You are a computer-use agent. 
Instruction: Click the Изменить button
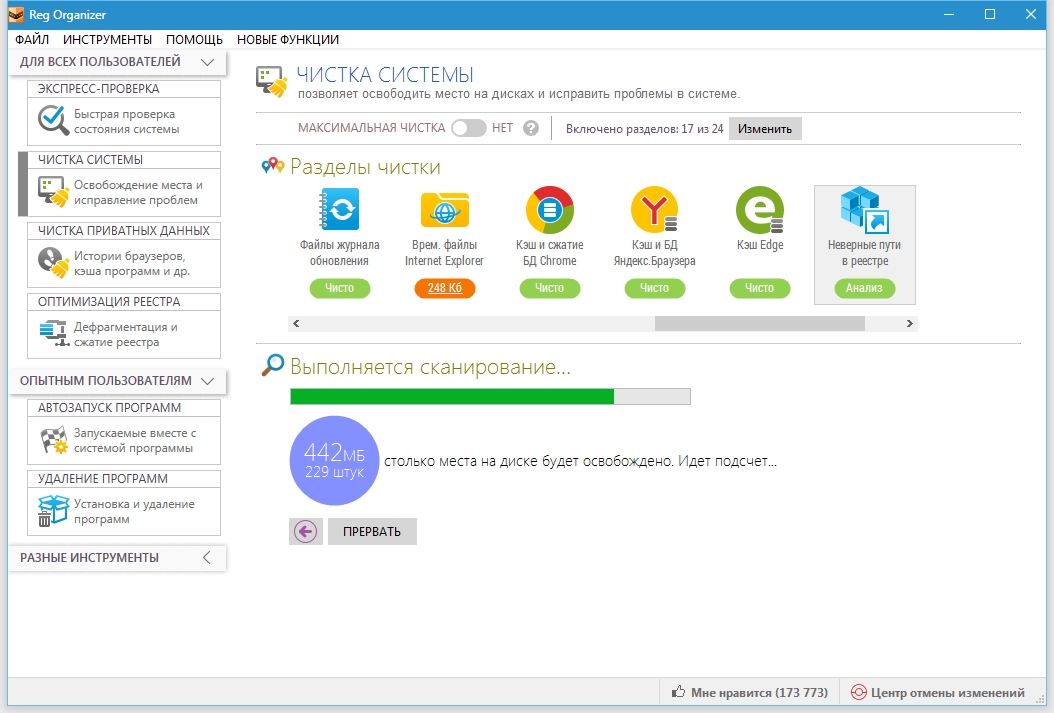pyautogui.click(x=765, y=129)
